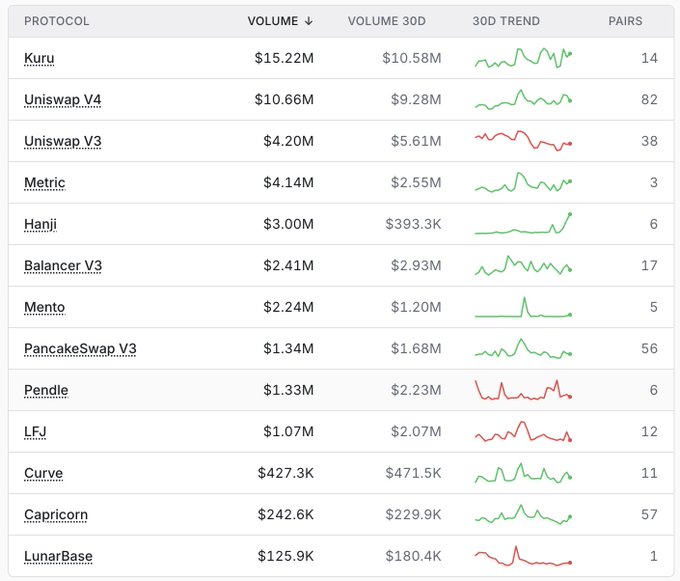The width and height of the screenshot is (680, 581).
Task: Open the Balancer V3 protocol link
Action: (63, 265)
